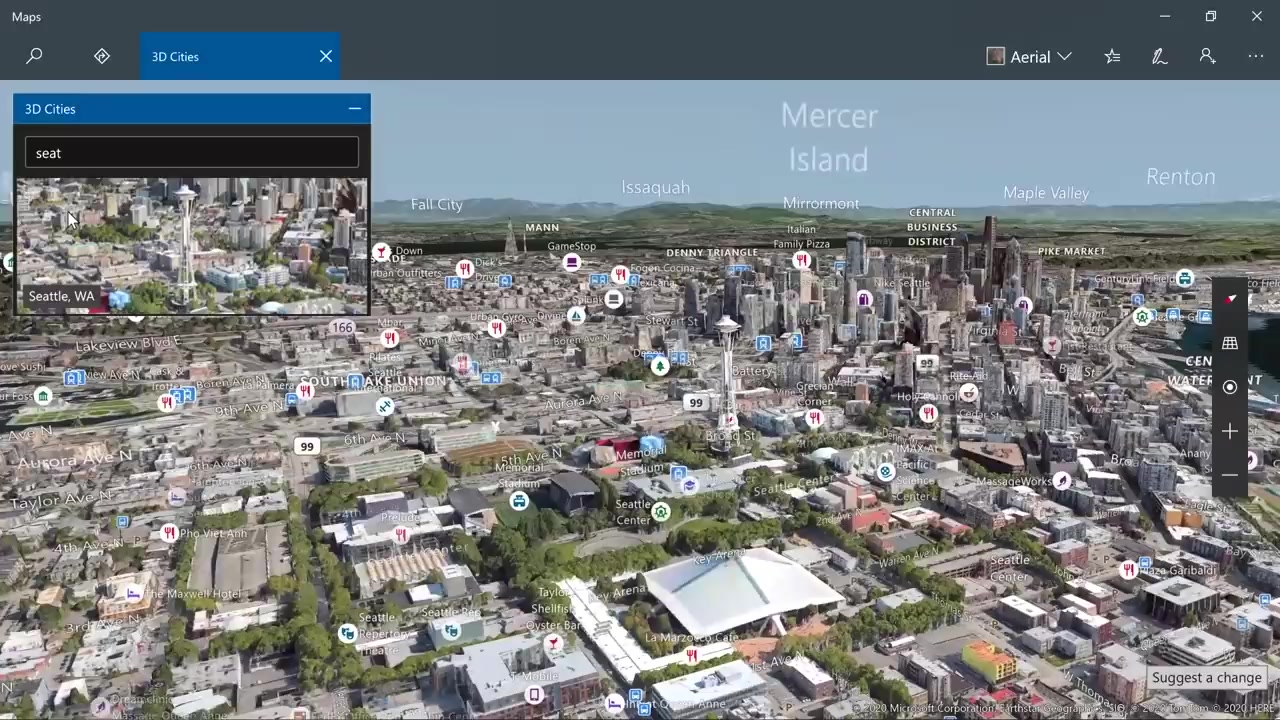Expand the Aerial map view dropdown
This screenshot has height=720, width=1280.
[1030, 57]
